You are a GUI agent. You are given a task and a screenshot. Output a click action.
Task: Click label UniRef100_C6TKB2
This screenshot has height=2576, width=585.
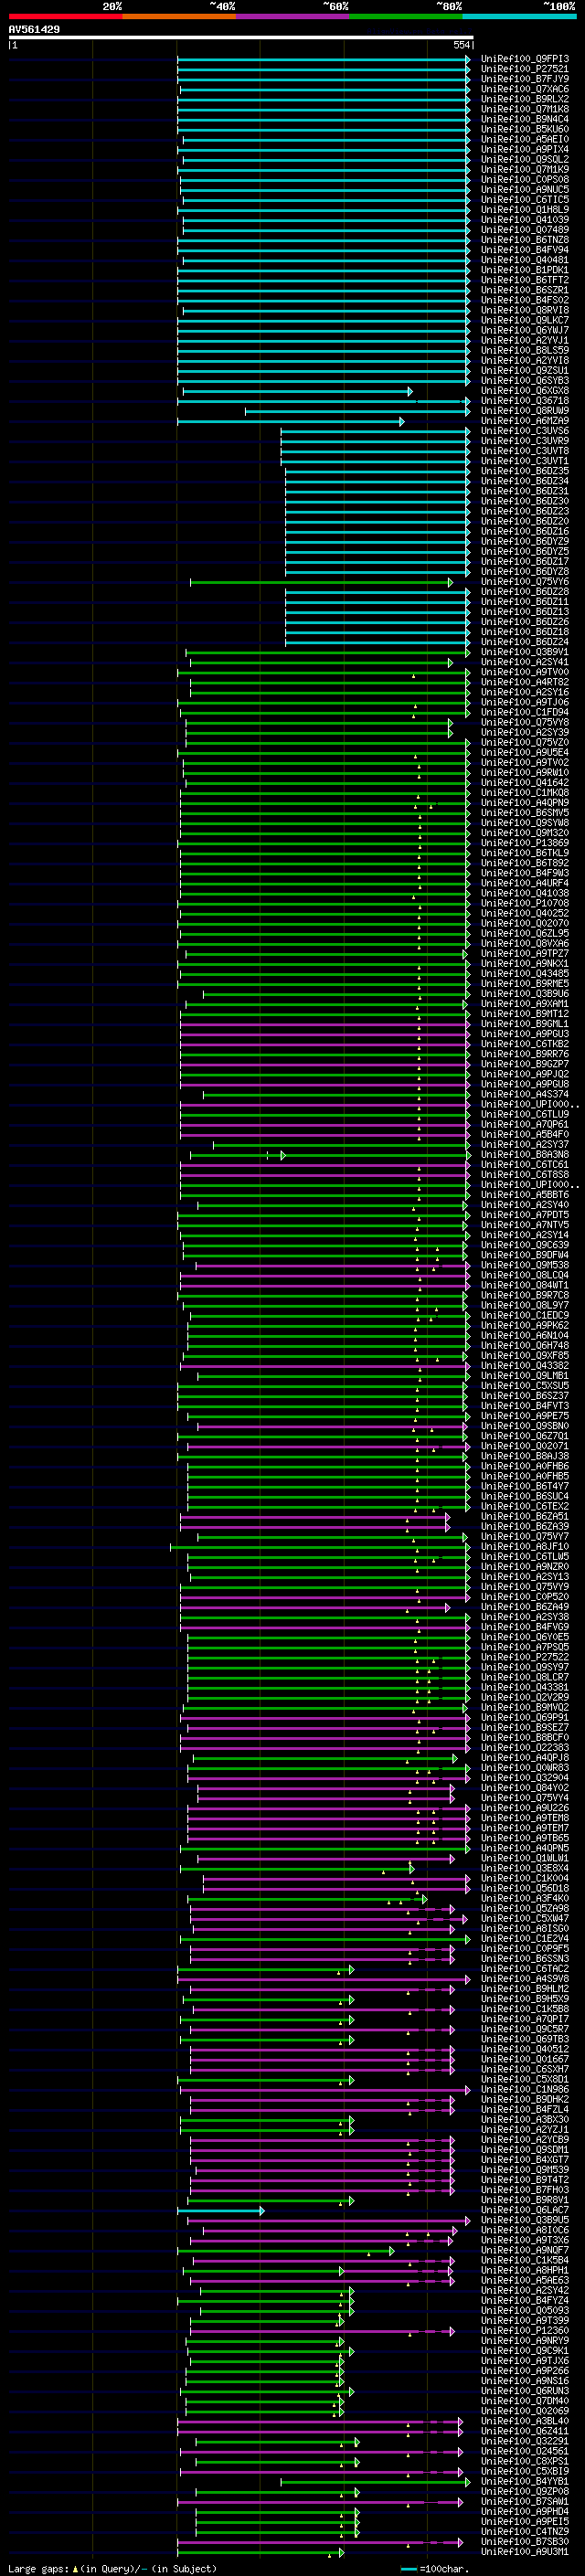click(525, 1044)
